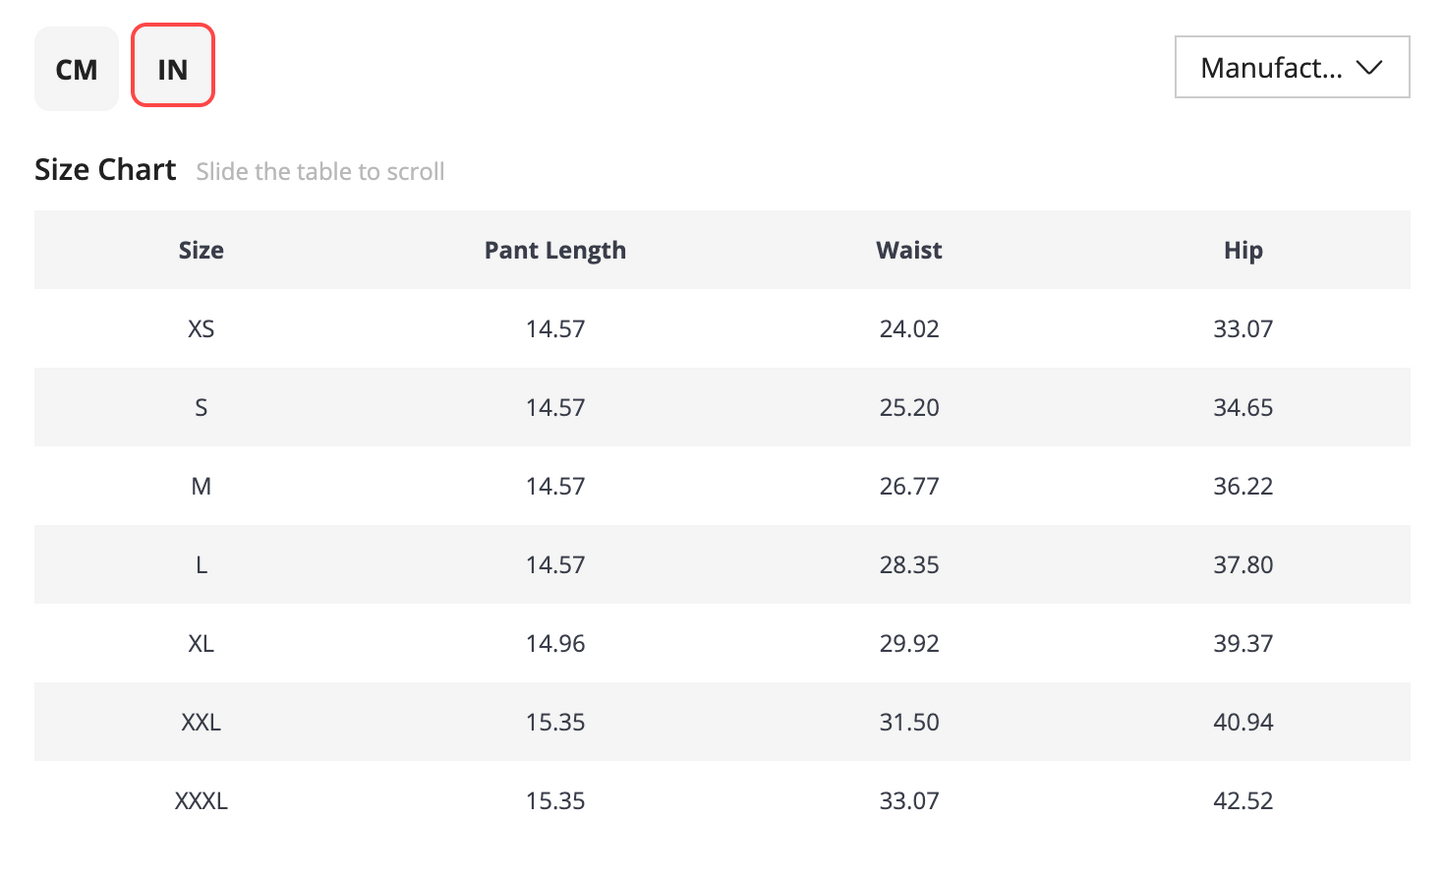
Task: Click the XXXL hip value 42.52
Action: [x=1243, y=801]
